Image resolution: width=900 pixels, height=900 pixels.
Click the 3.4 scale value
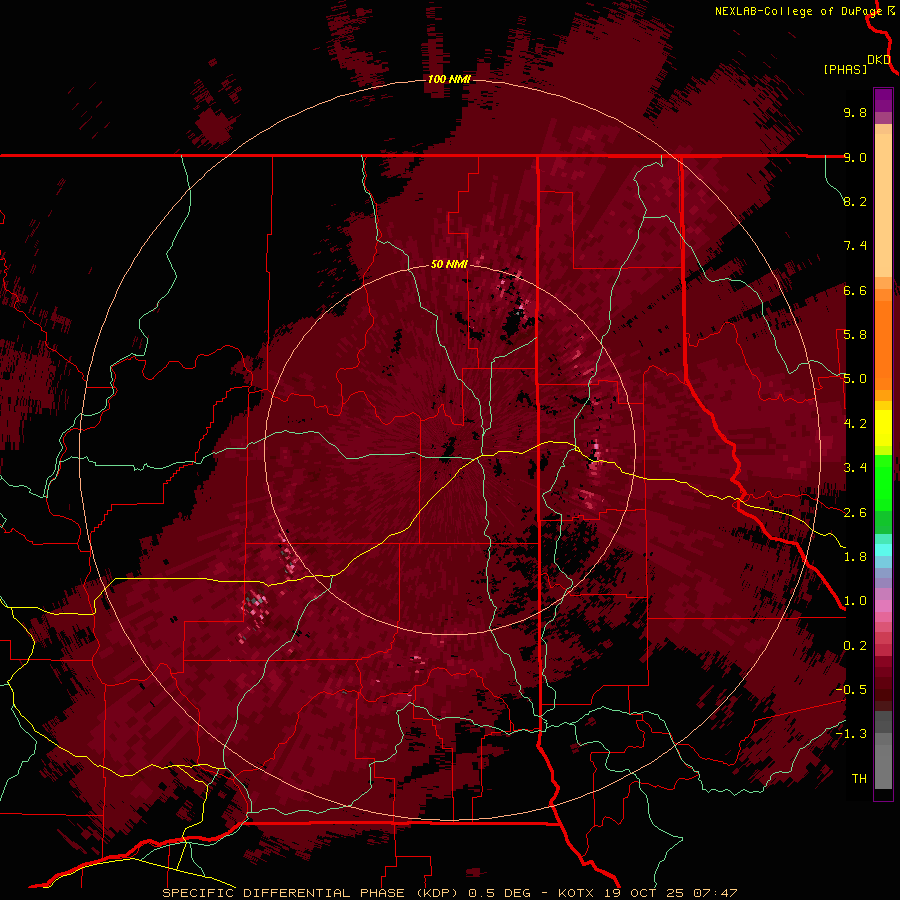pyautogui.click(x=855, y=468)
